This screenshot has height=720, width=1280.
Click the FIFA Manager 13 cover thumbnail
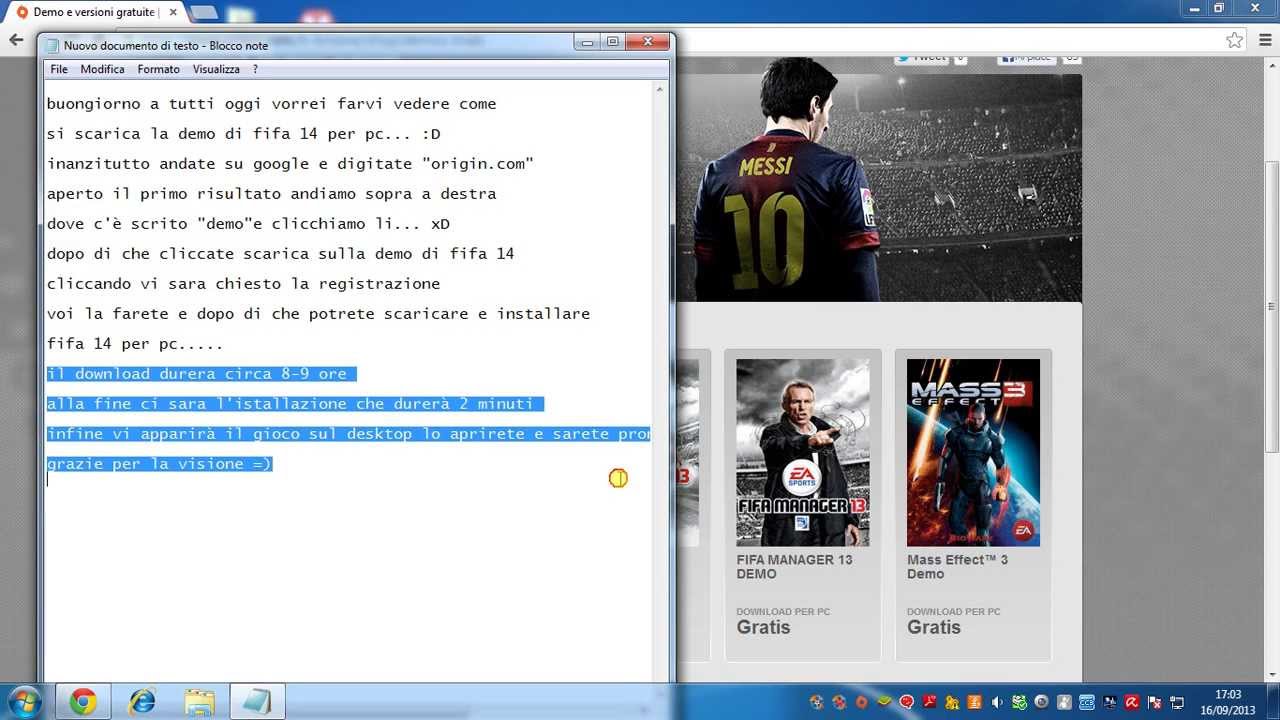click(803, 453)
